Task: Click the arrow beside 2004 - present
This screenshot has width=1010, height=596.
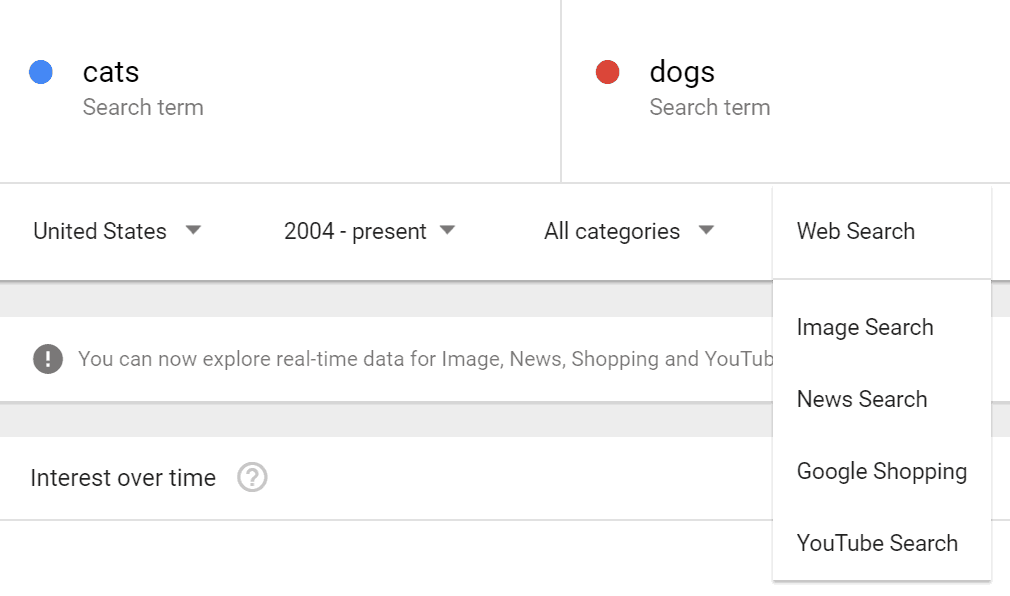Action: [x=447, y=231]
